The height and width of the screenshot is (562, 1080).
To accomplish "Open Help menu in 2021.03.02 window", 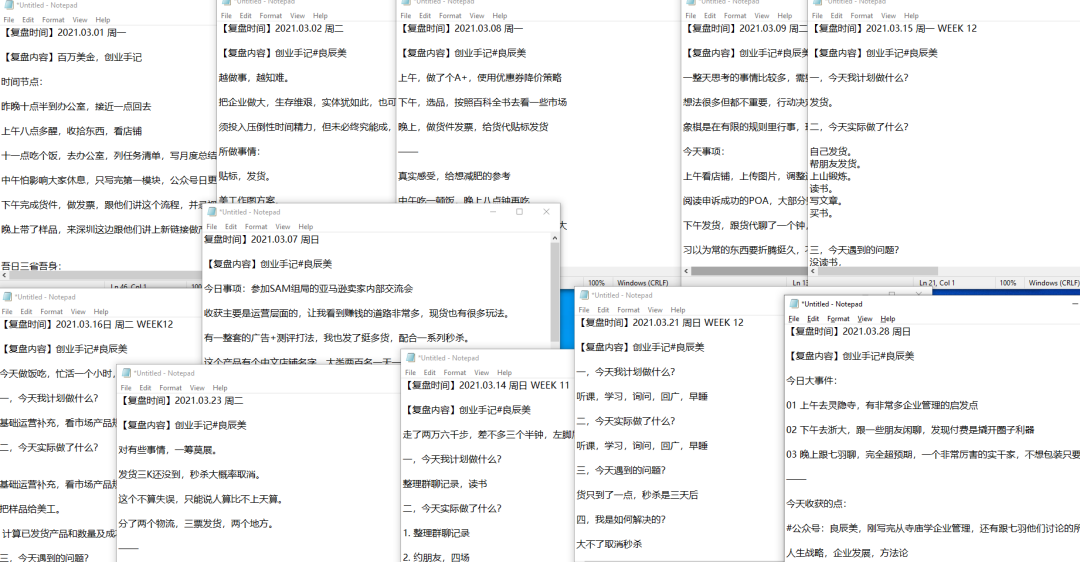I will tap(320, 15).
